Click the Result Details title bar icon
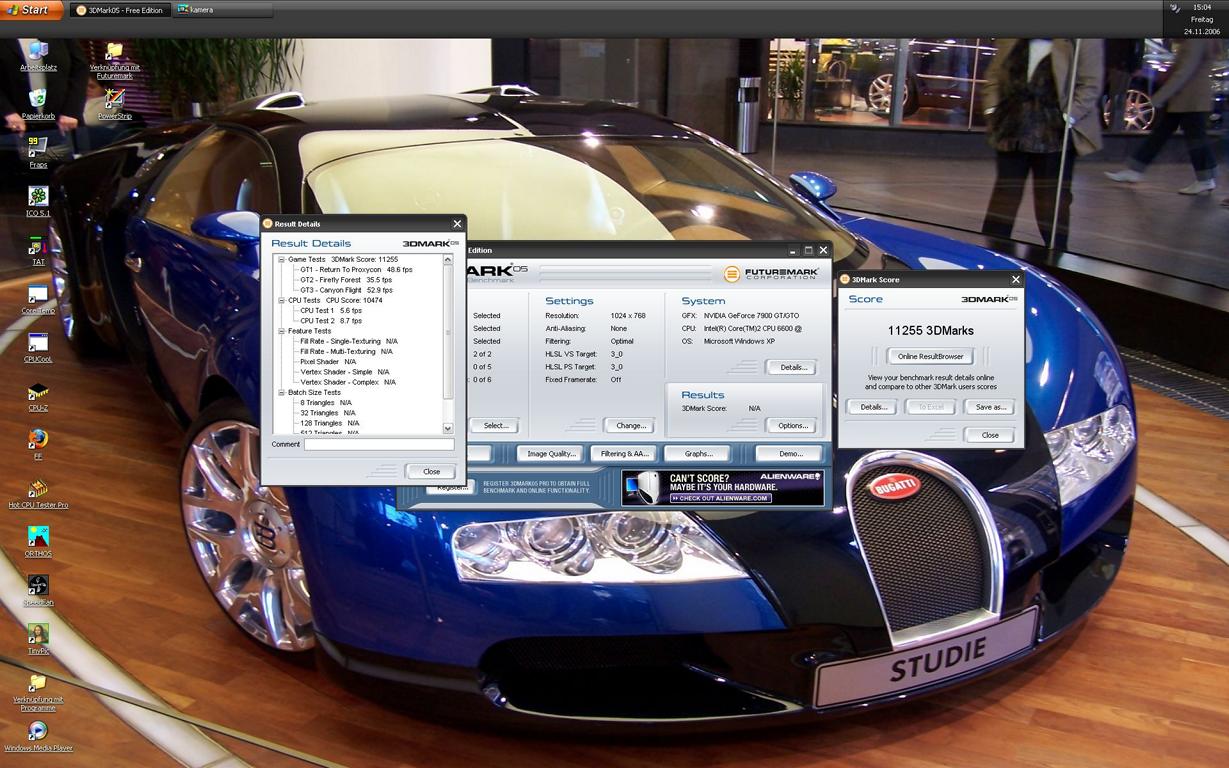The height and width of the screenshot is (768, 1229). pyautogui.click(x=267, y=224)
